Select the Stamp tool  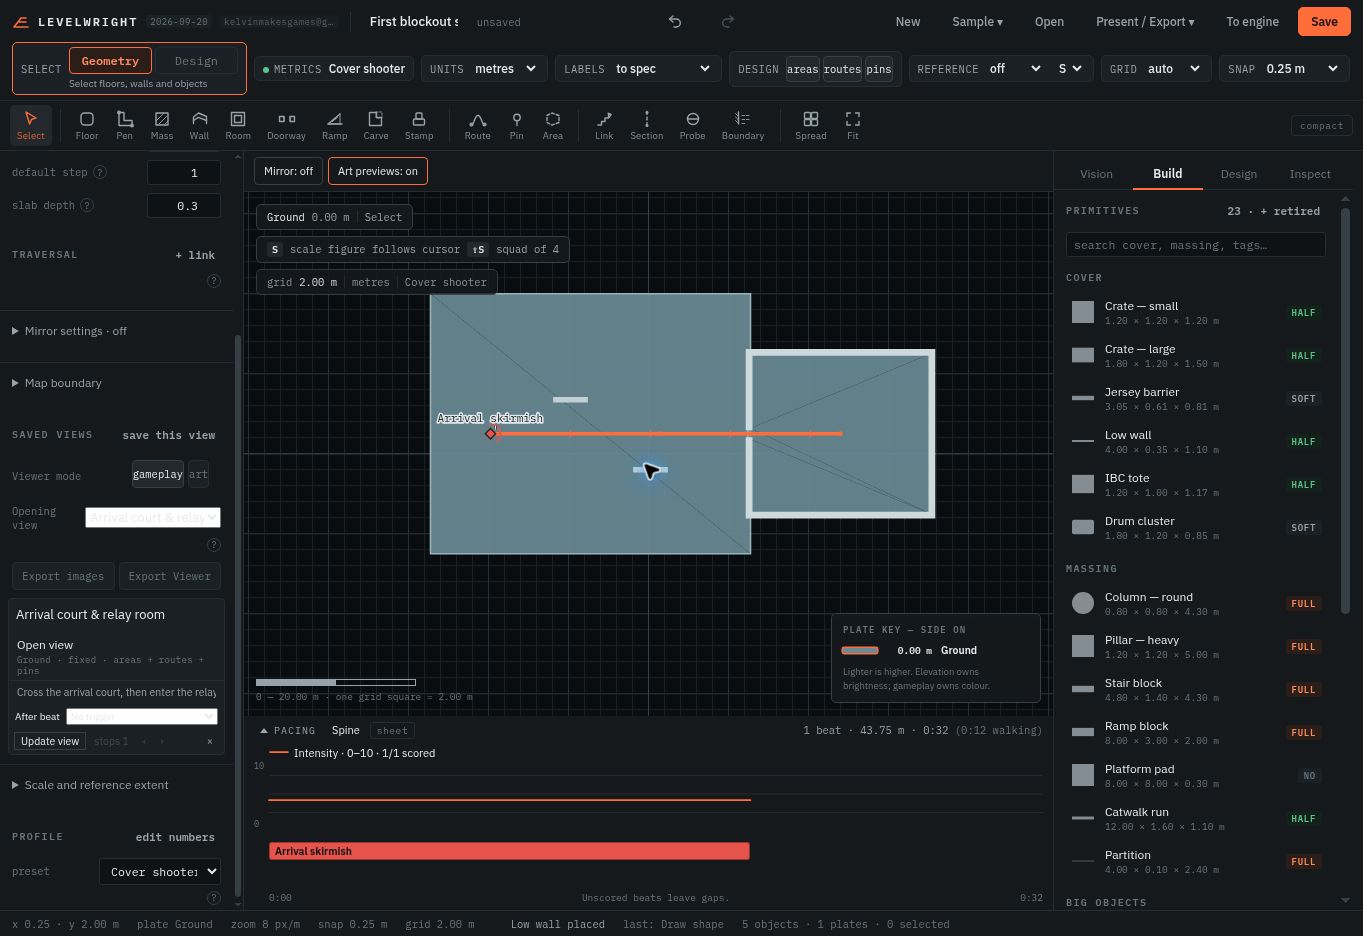click(x=419, y=125)
